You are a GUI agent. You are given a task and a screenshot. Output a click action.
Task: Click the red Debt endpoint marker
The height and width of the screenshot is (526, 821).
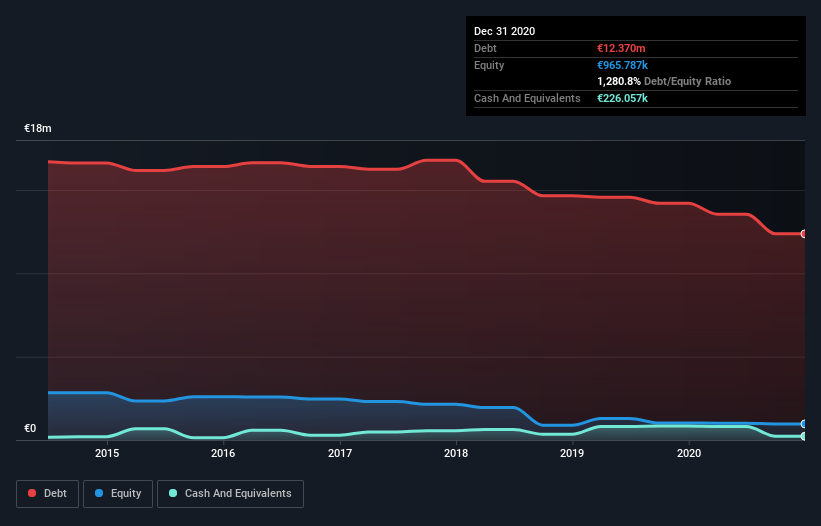click(x=804, y=234)
